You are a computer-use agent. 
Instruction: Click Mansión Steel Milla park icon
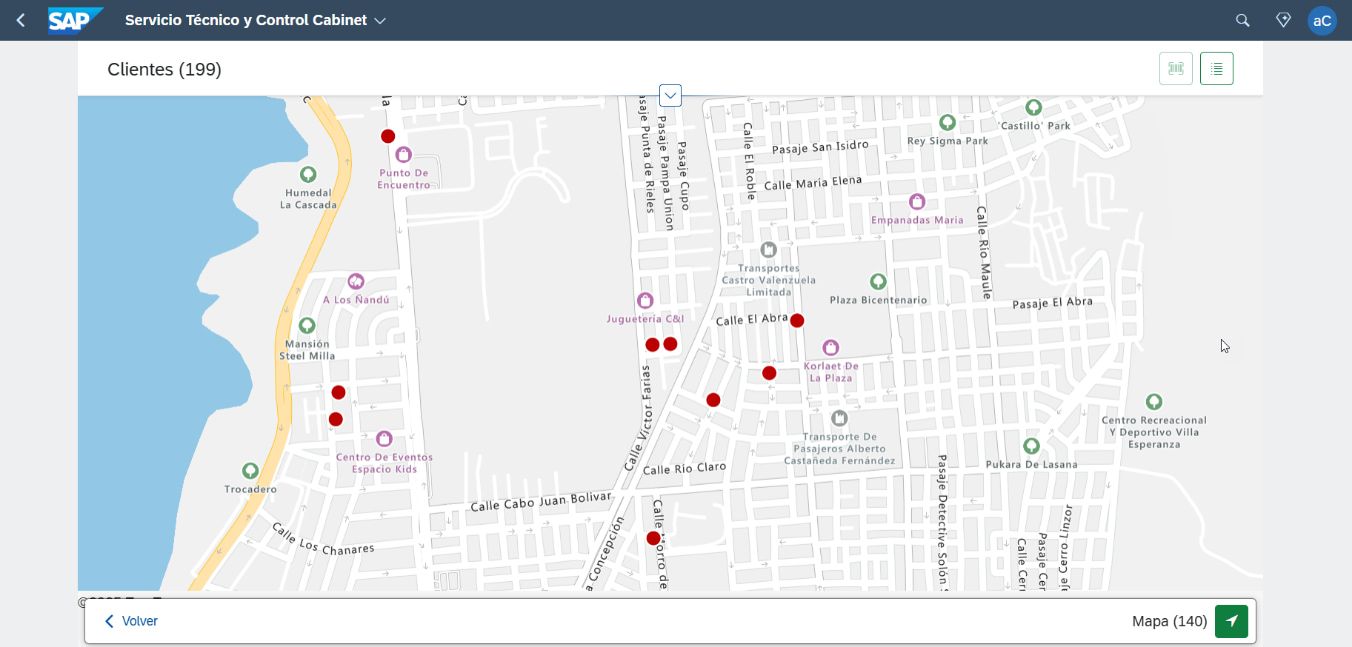click(x=307, y=326)
